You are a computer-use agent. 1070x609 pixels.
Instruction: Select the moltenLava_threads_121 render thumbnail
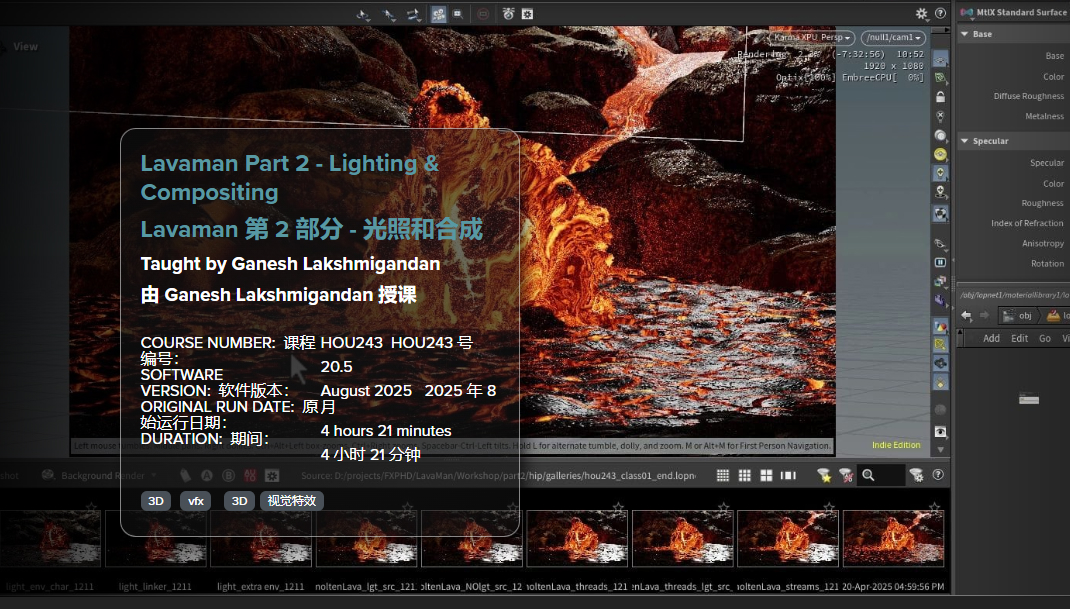(x=577, y=539)
